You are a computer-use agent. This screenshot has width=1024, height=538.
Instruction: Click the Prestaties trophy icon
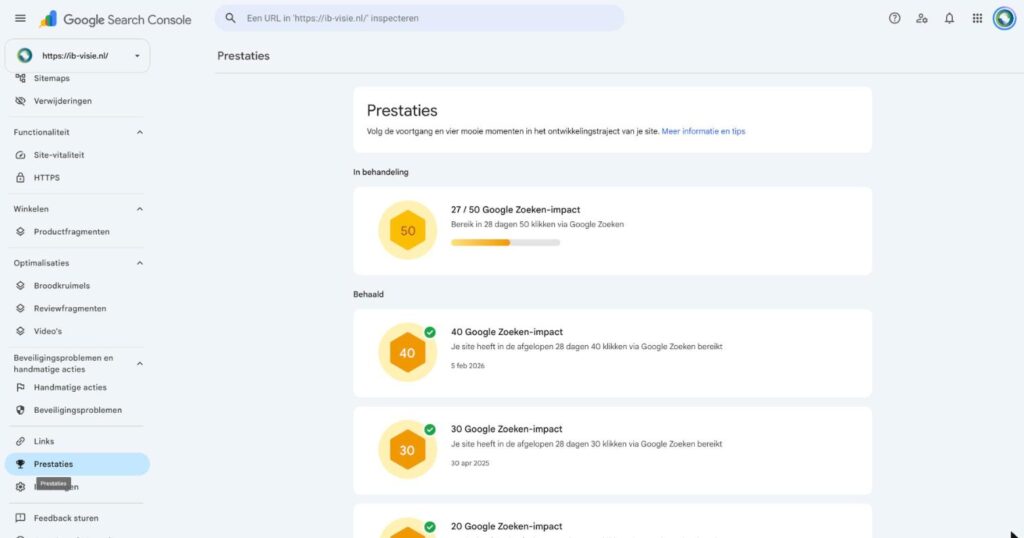pyautogui.click(x=20, y=464)
